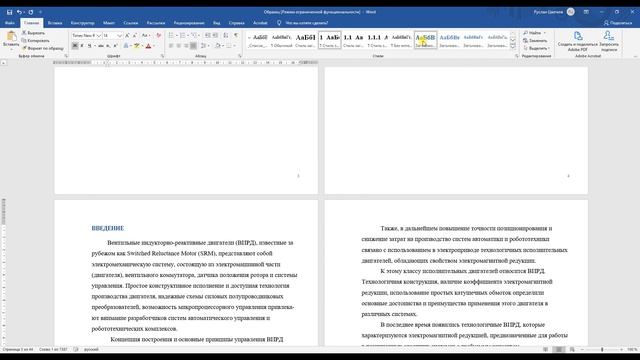Switch to Web Layout view in status bar
This screenshot has width=640, height=360.
(572, 350)
